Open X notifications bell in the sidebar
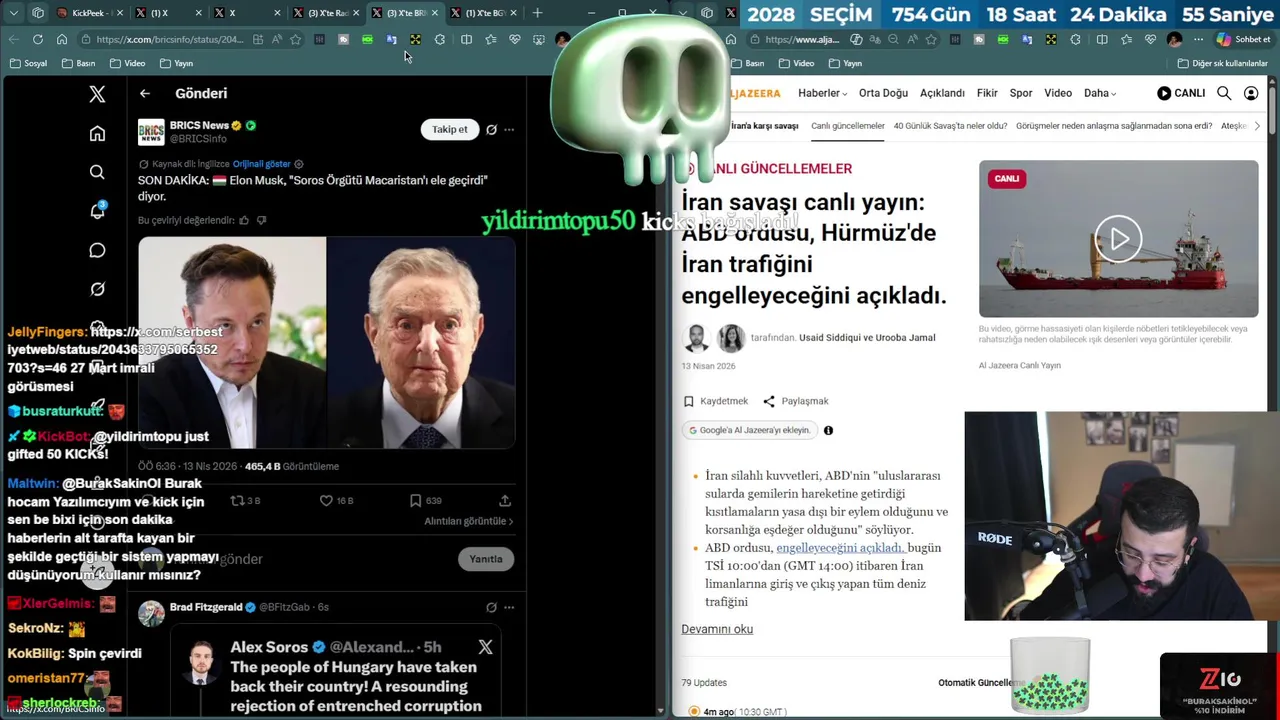Screen dimensions: 1280x720 click(97, 211)
